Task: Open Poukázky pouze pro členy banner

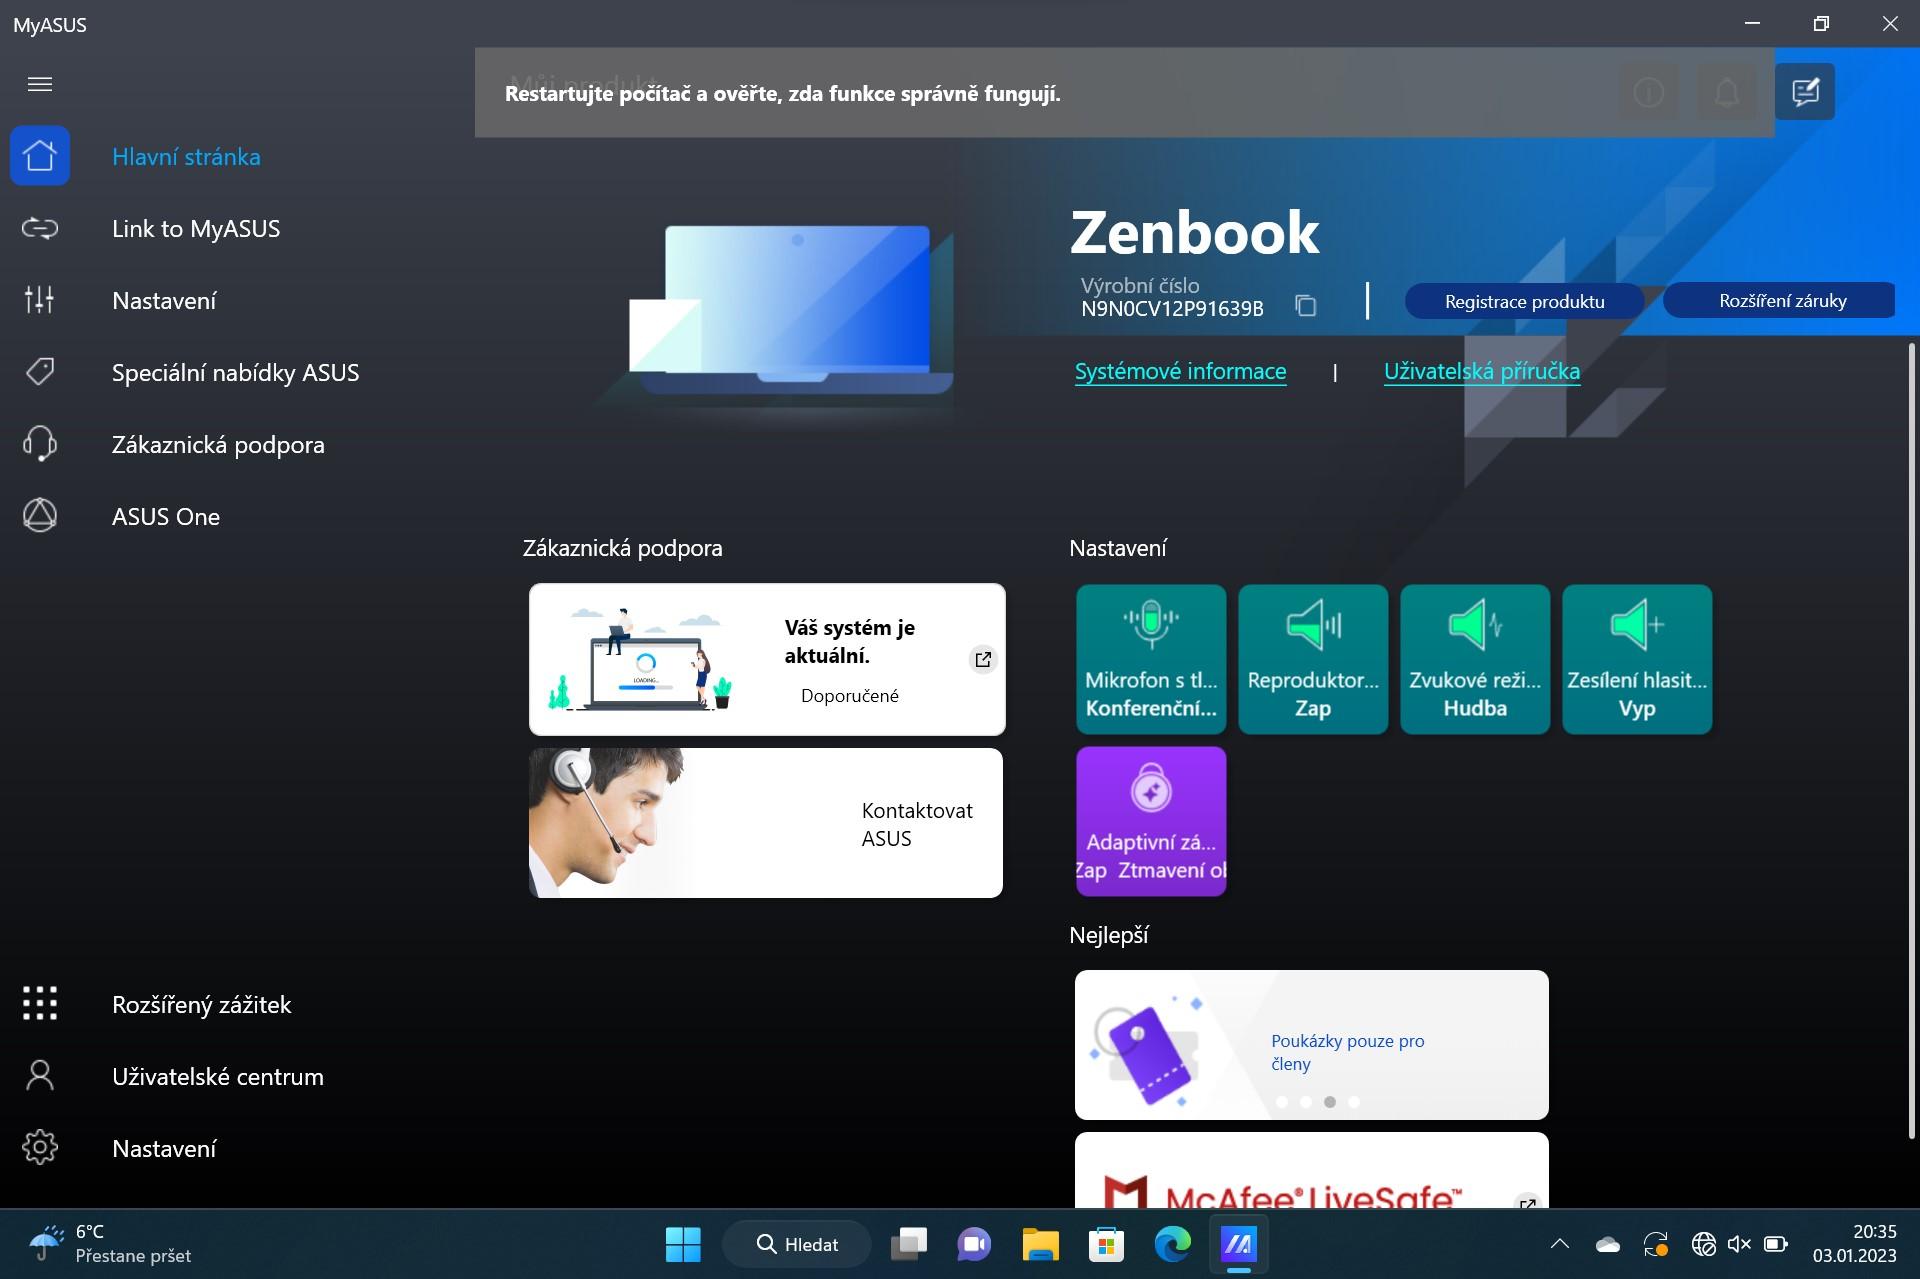Action: coord(1311,1044)
